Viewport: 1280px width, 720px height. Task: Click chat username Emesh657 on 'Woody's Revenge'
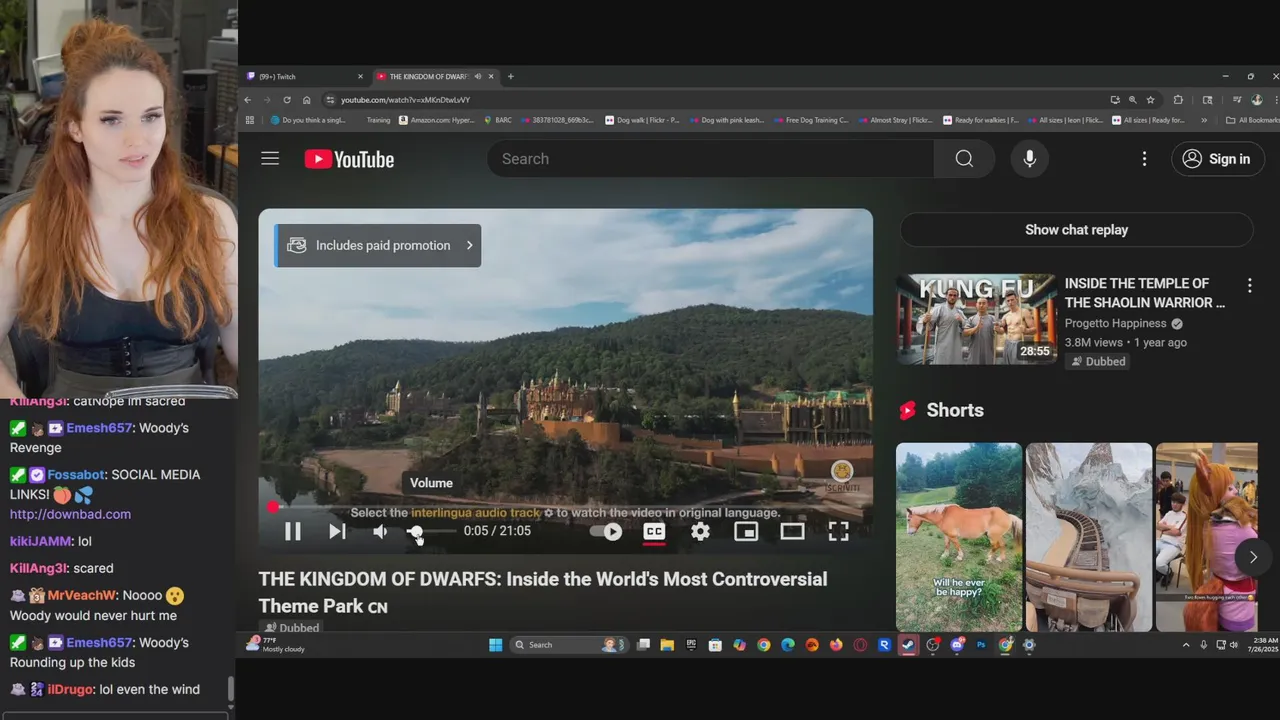pyautogui.click(x=100, y=428)
